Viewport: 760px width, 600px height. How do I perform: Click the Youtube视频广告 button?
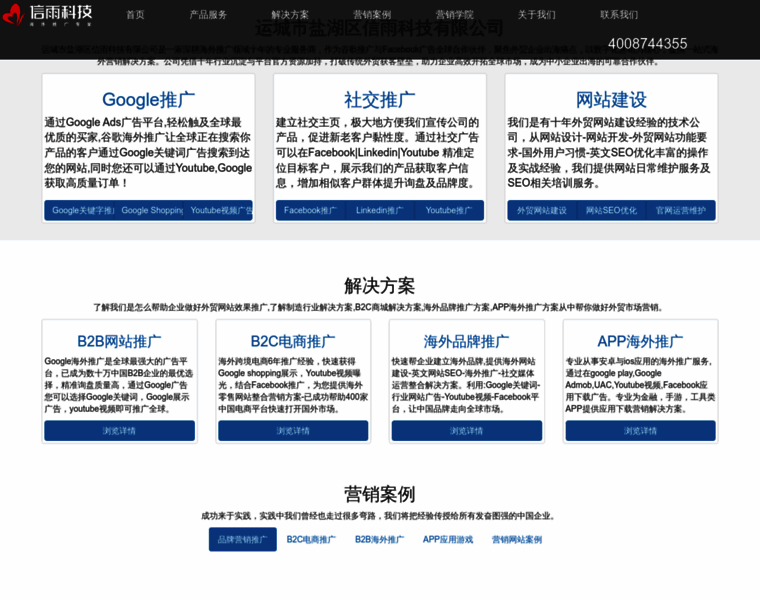218,210
